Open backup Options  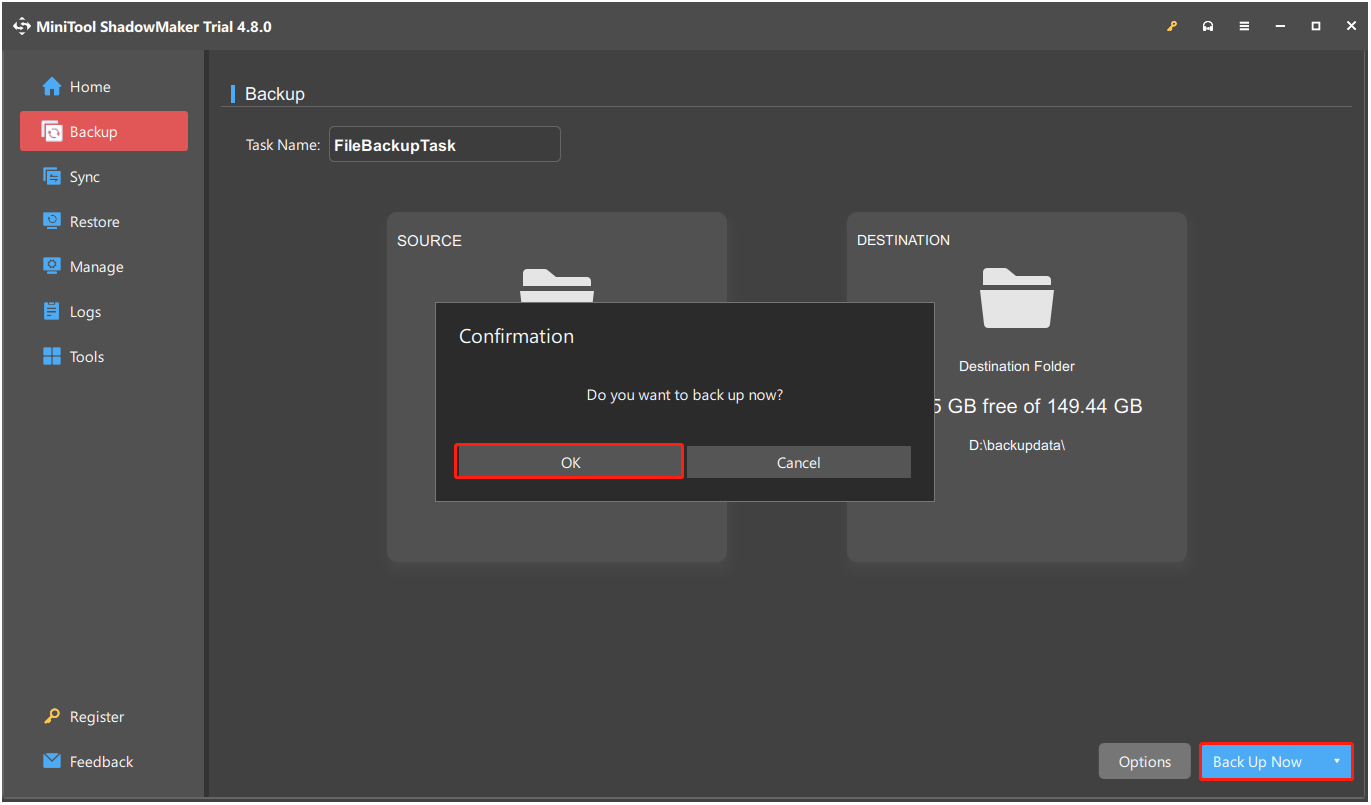1144,761
